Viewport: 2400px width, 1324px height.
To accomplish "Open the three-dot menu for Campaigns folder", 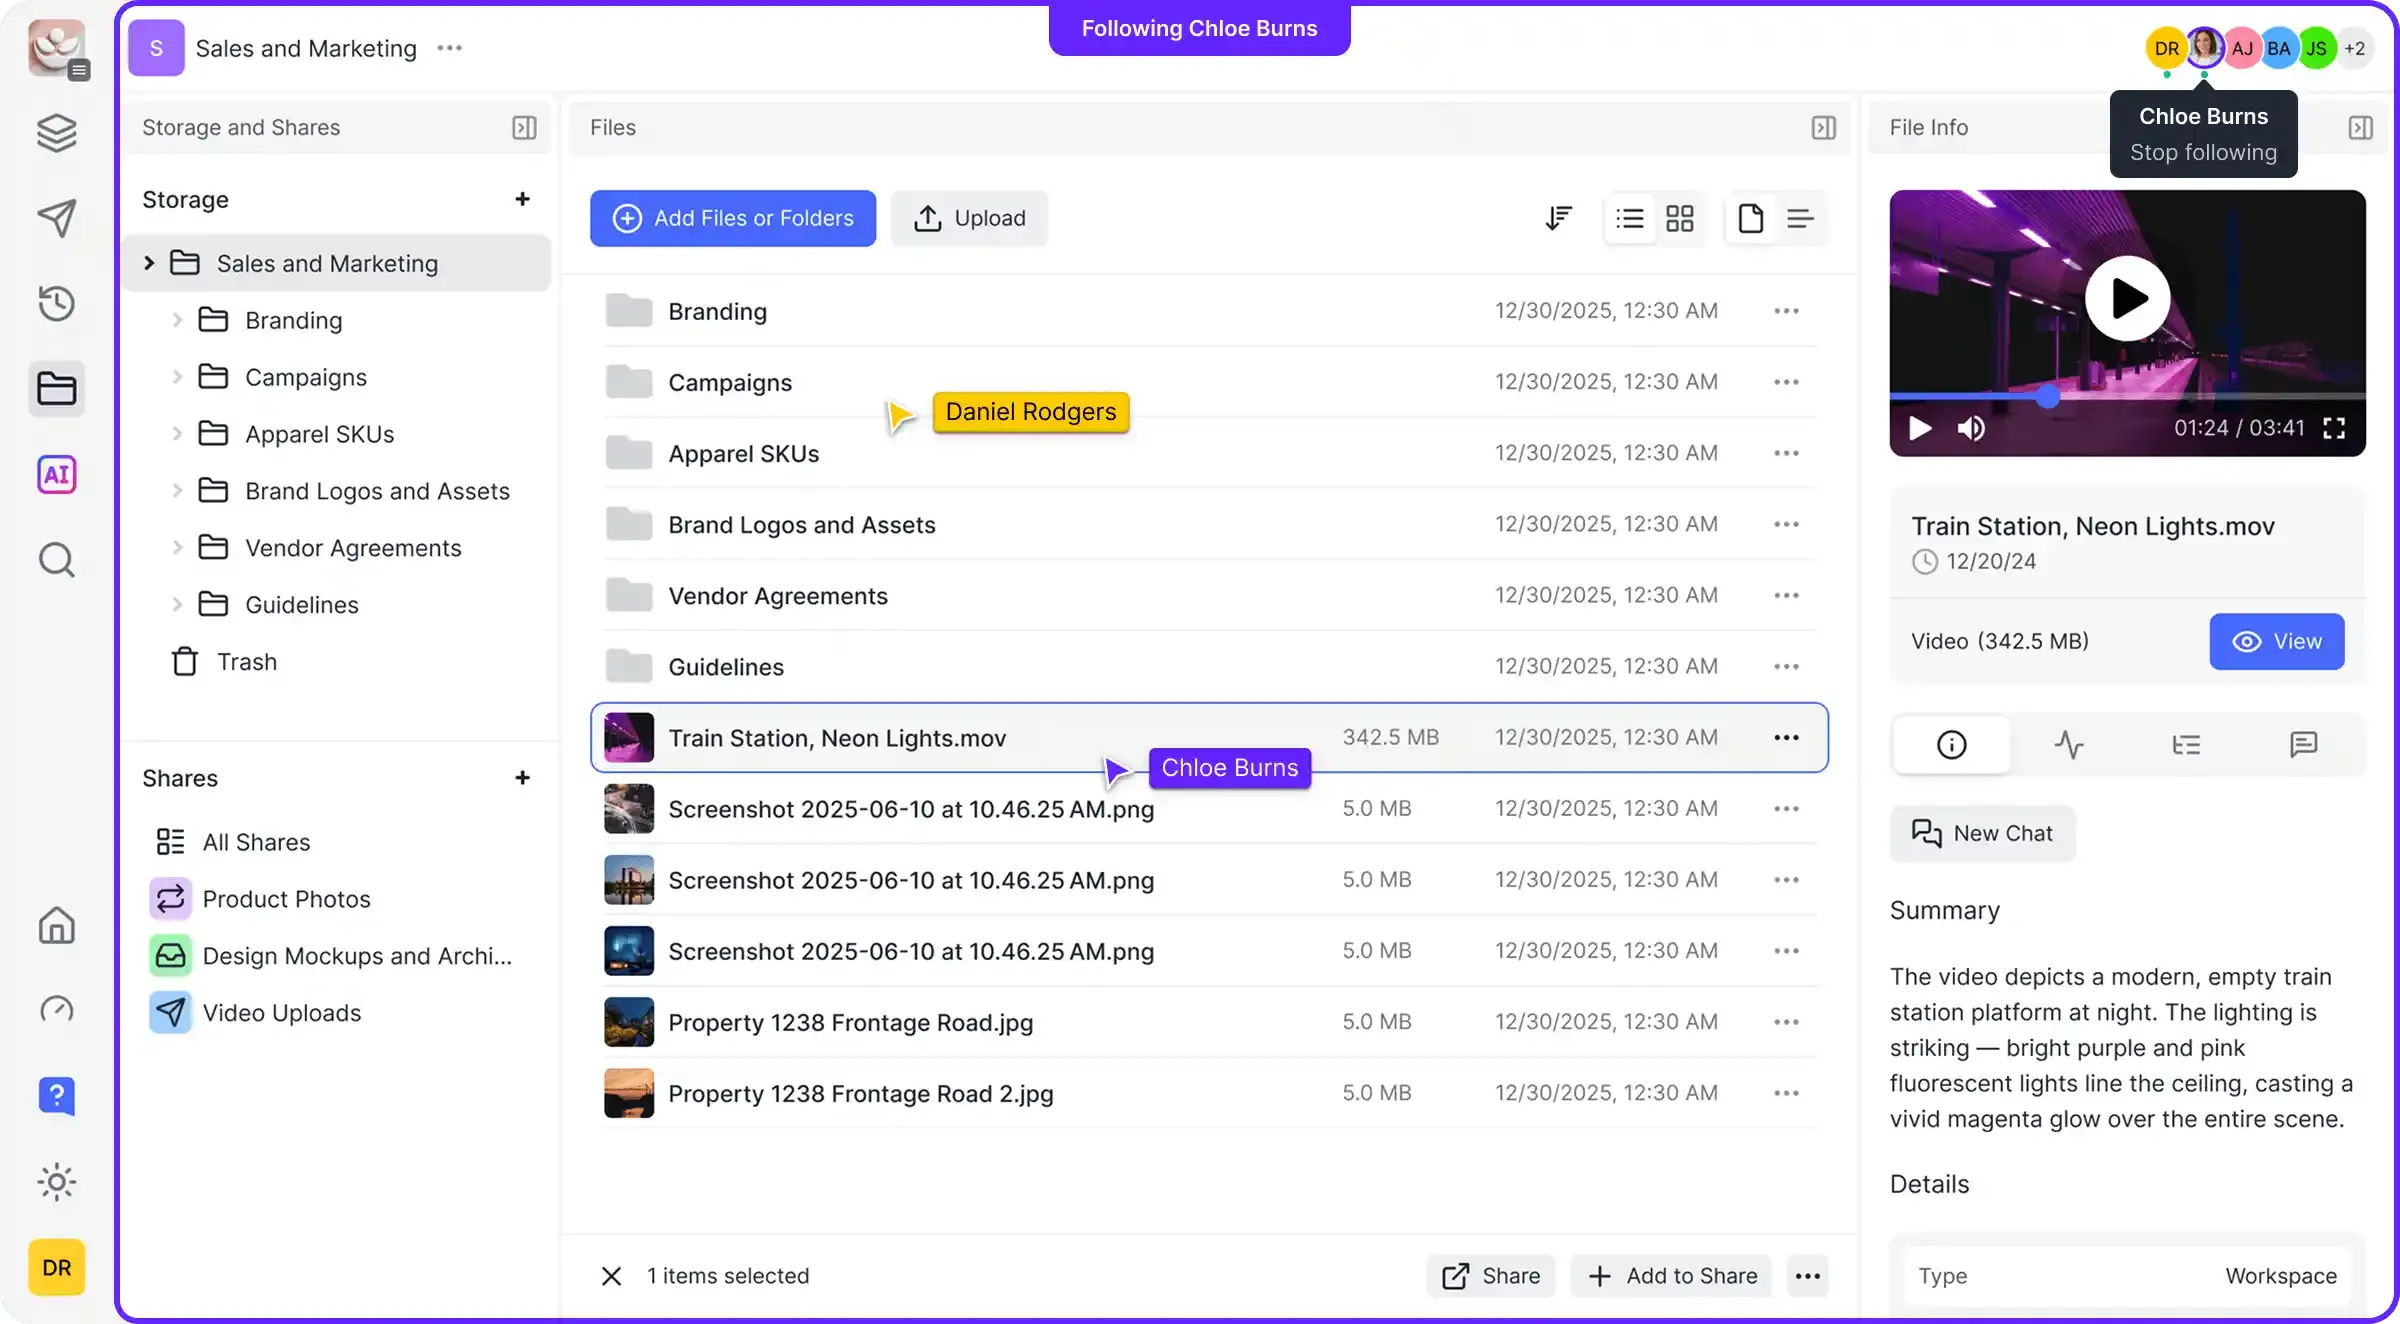I will [x=1786, y=381].
